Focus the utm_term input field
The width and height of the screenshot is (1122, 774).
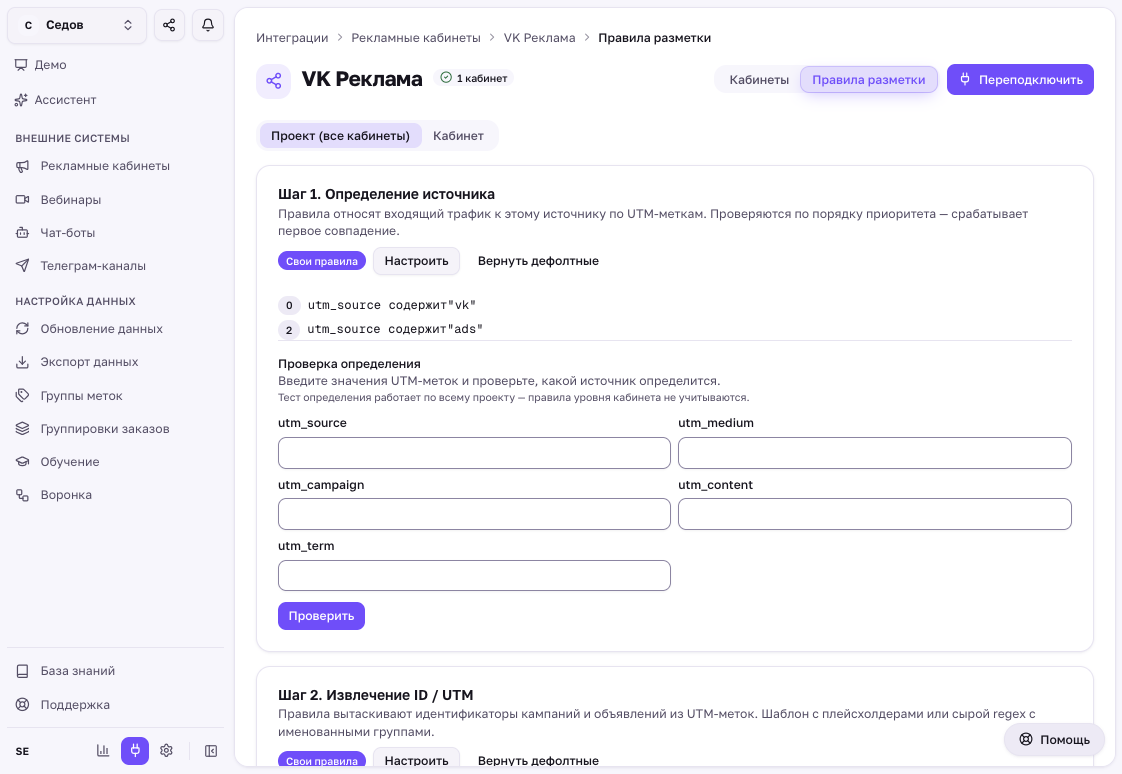pyautogui.click(x=474, y=576)
